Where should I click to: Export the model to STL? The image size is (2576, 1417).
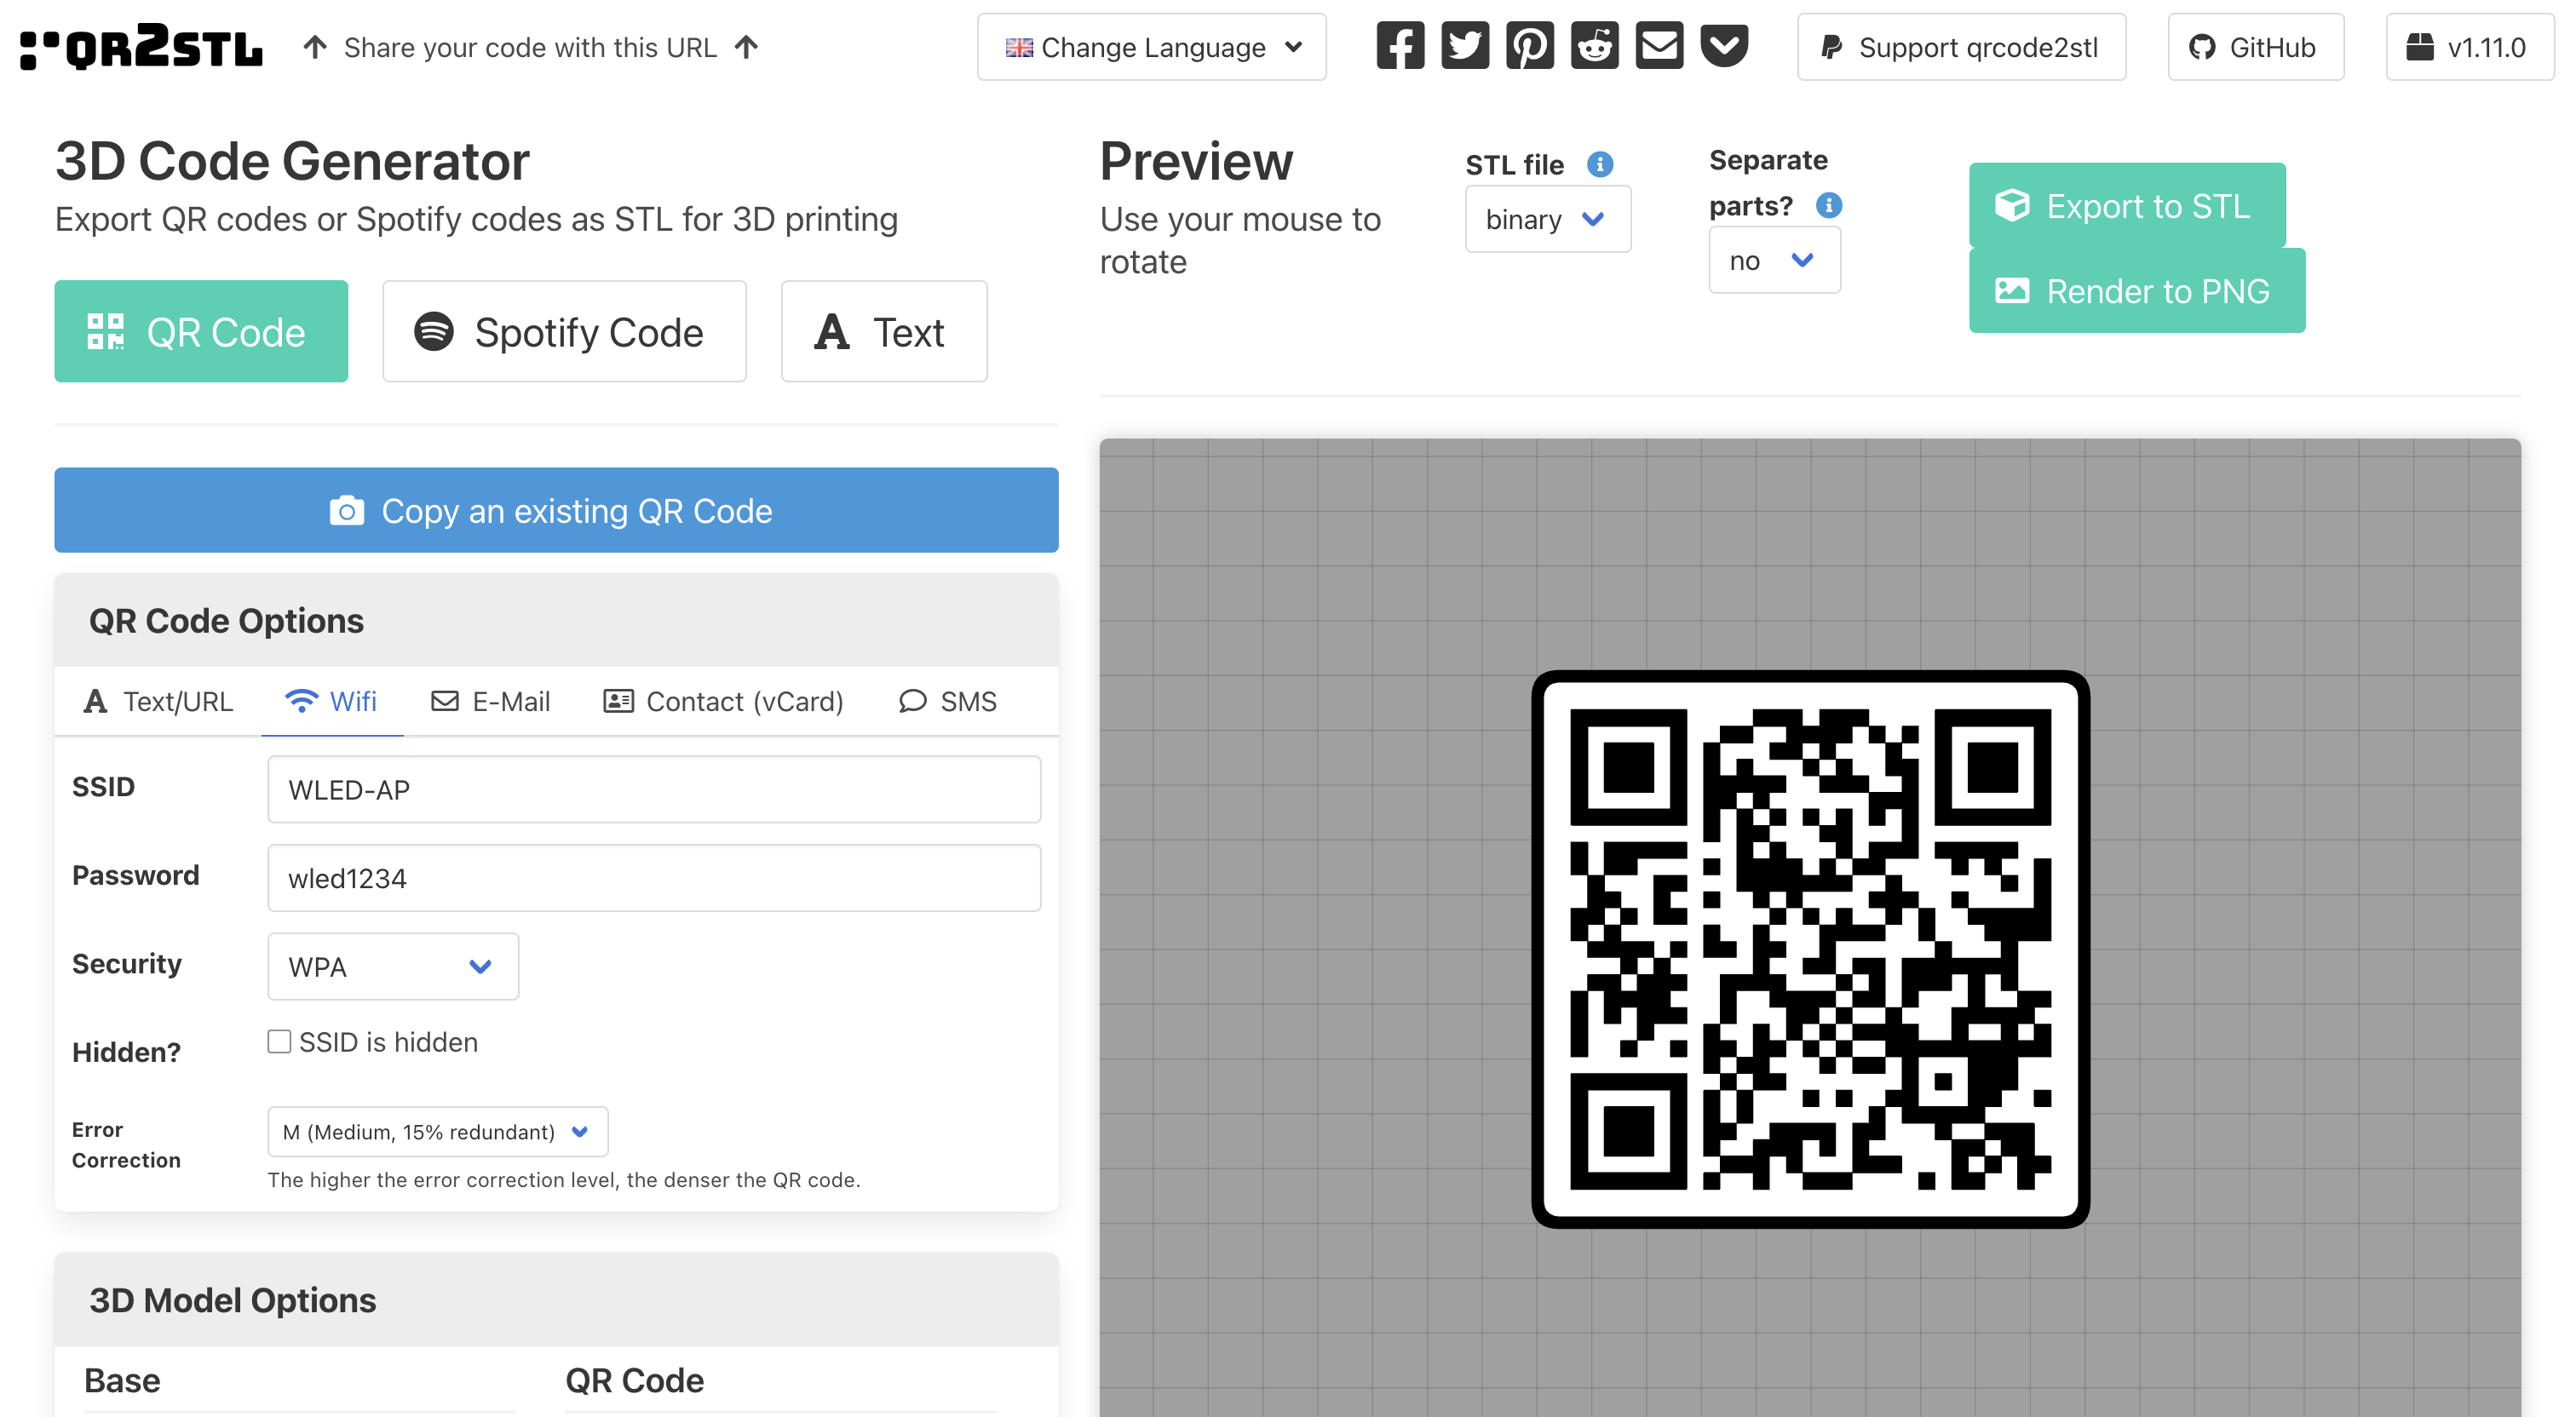(x=2127, y=205)
